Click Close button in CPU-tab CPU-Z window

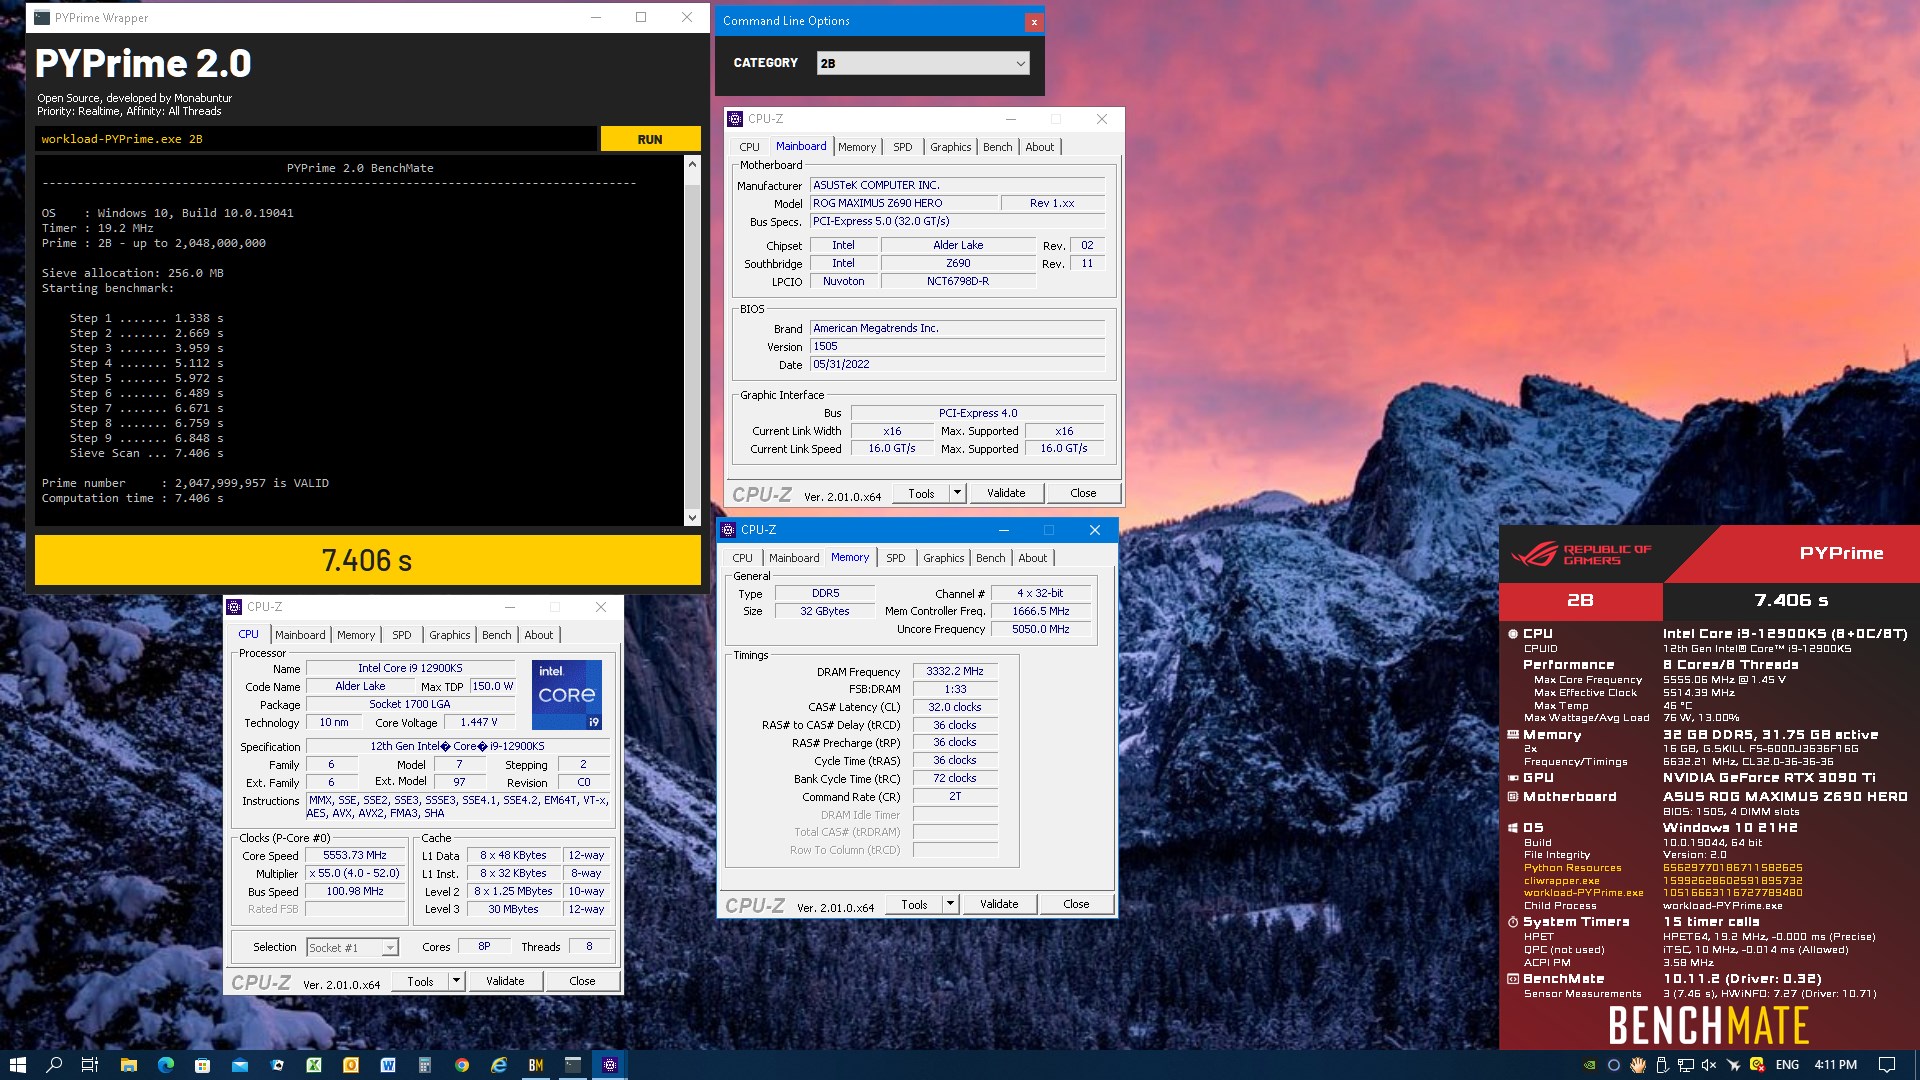tap(582, 981)
